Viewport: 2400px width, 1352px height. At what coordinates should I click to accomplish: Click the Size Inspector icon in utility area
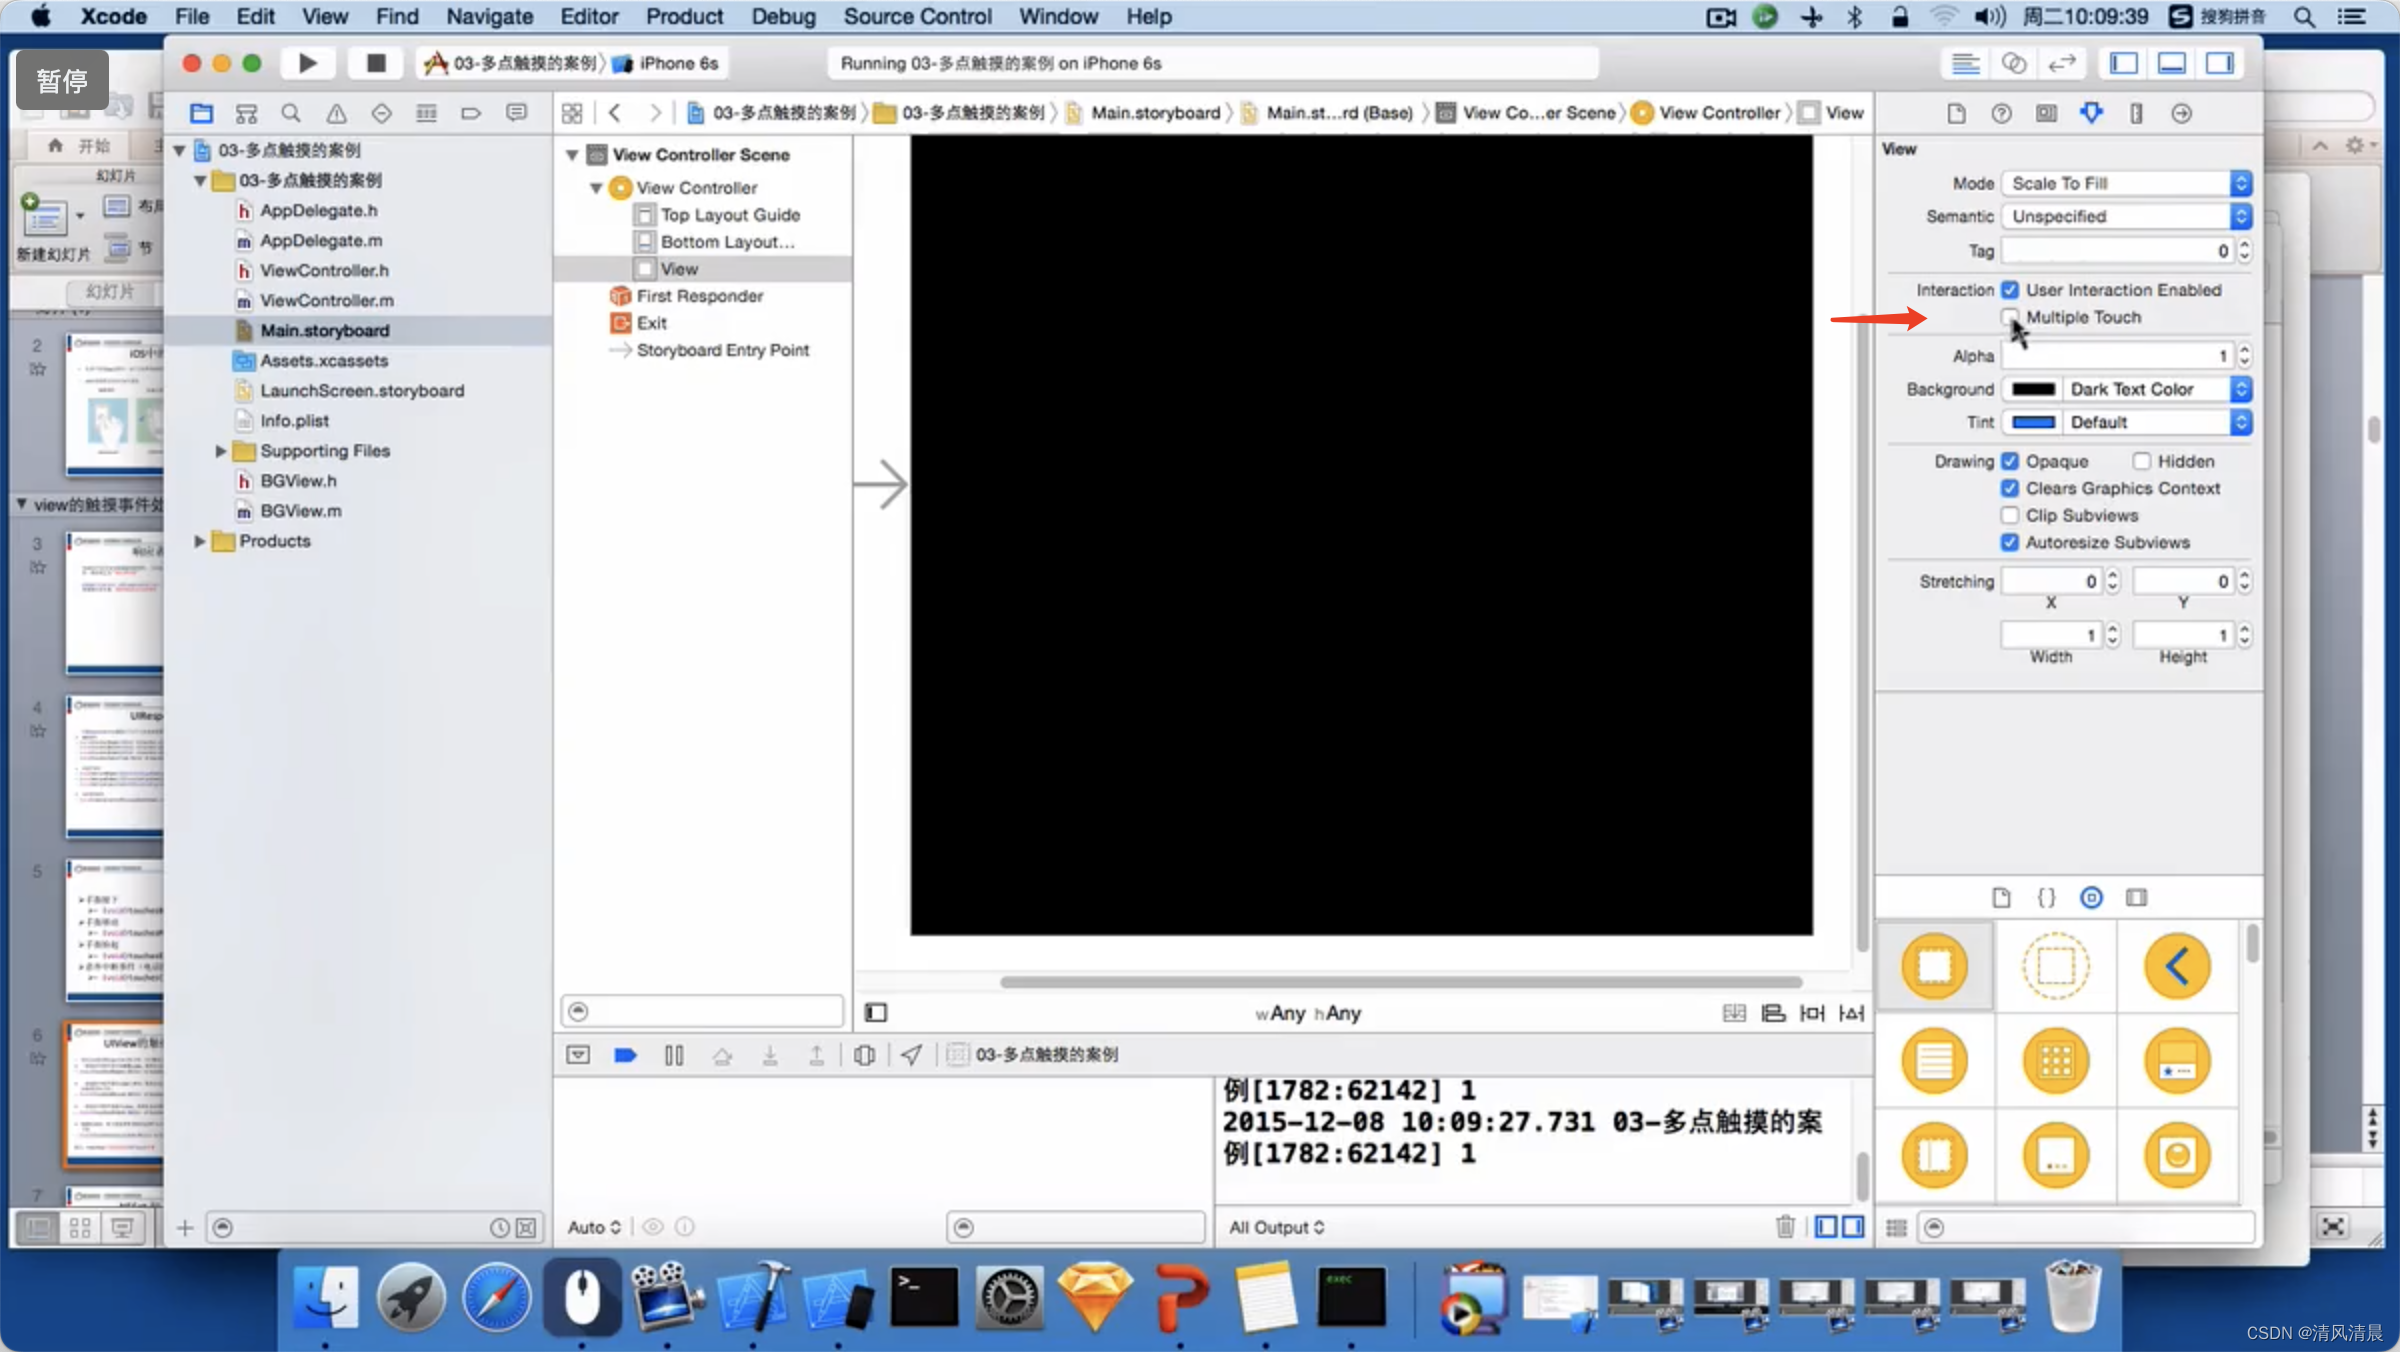pyautogui.click(x=2136, y=112)
